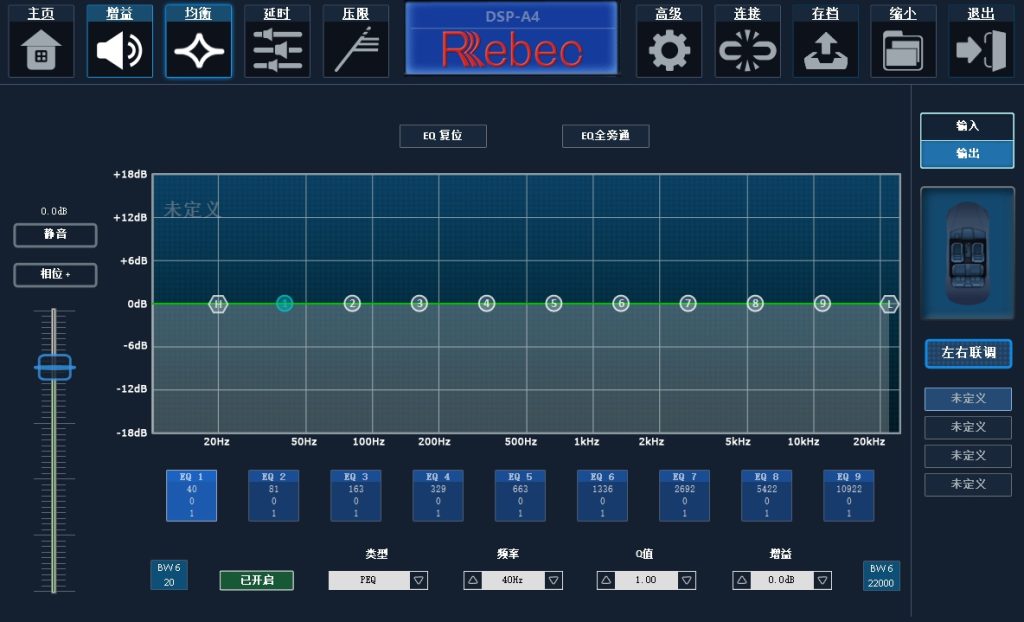Select the EQ 1 band card (40)

(191, 495)
